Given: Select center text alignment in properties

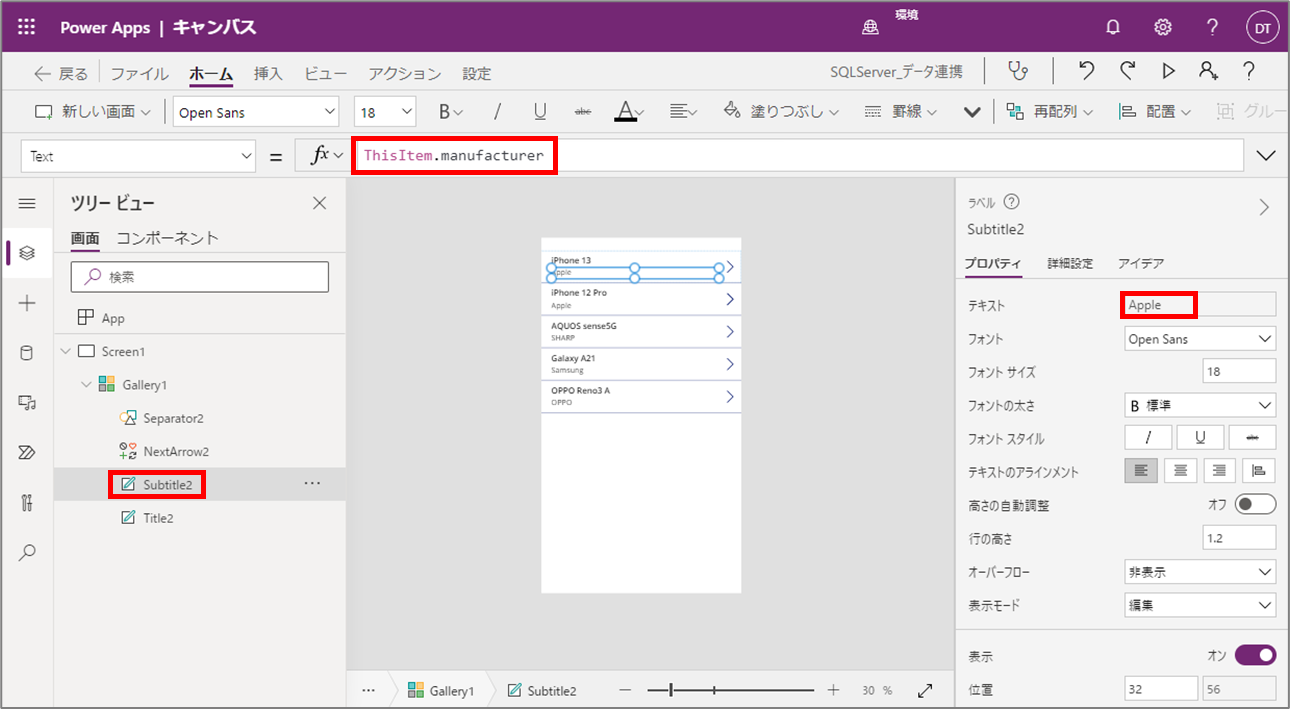Looking at the screenshot, I should coord(1180,471).
